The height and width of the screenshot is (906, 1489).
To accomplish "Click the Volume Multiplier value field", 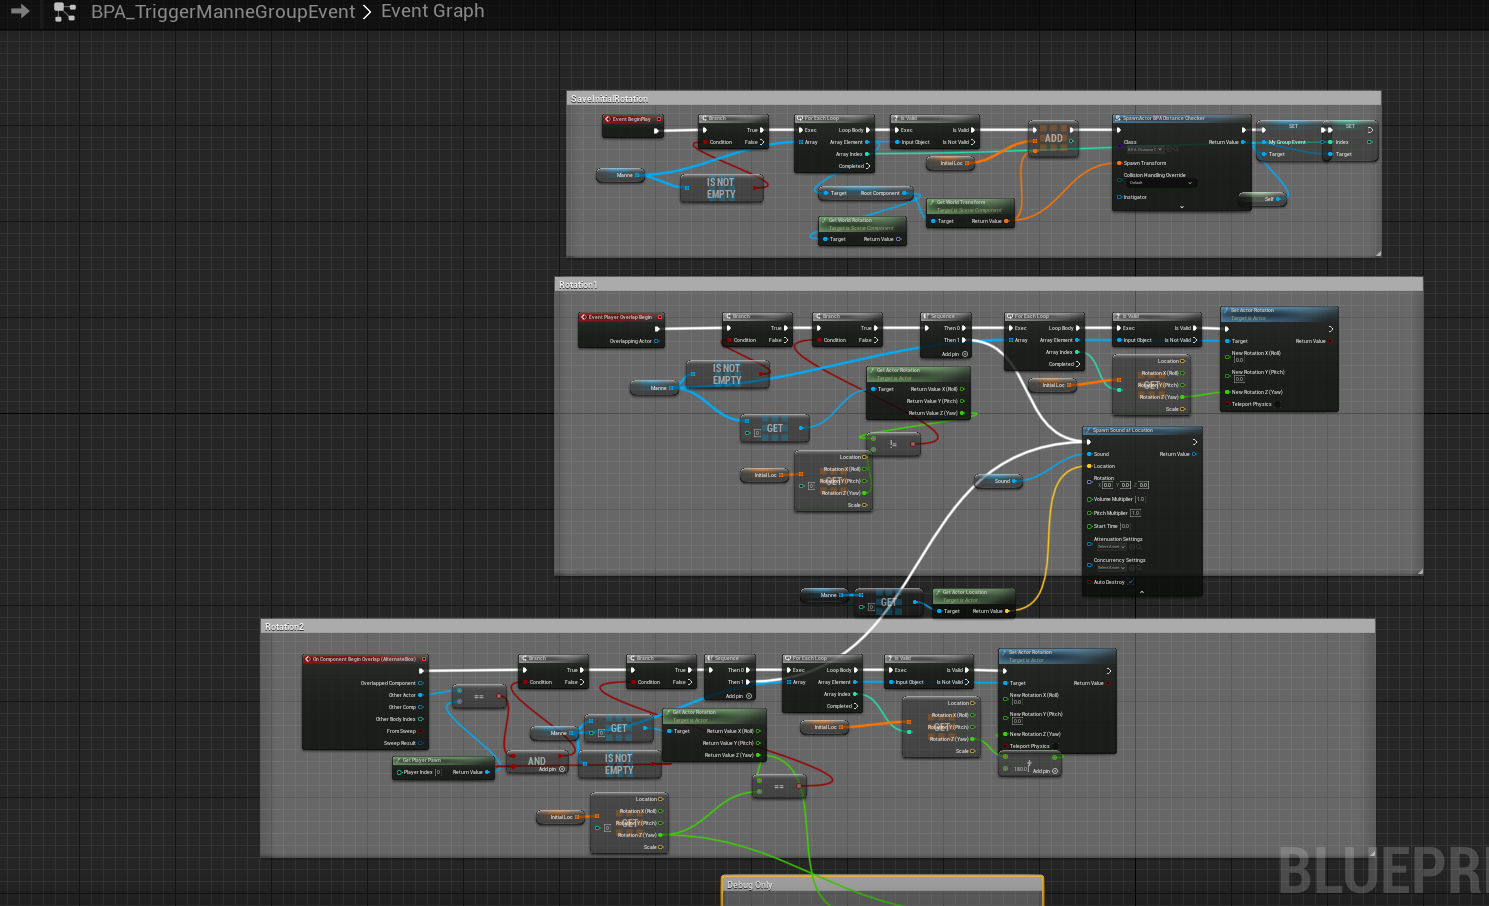I will (1140, 499).
